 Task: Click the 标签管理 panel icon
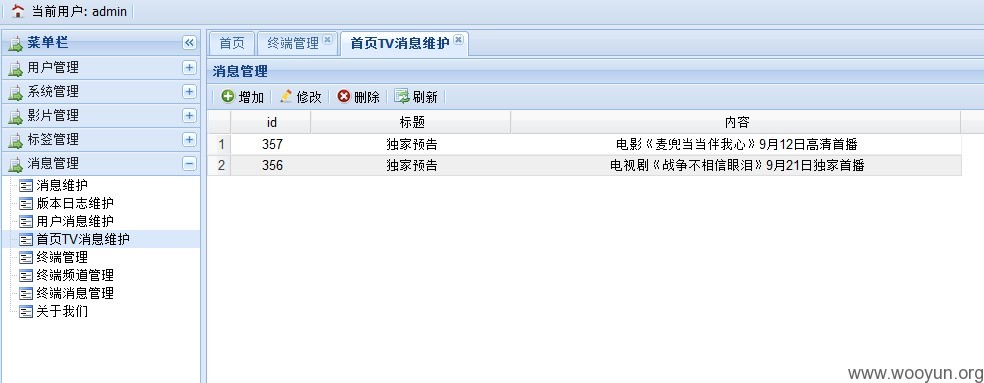coord(15,140)
